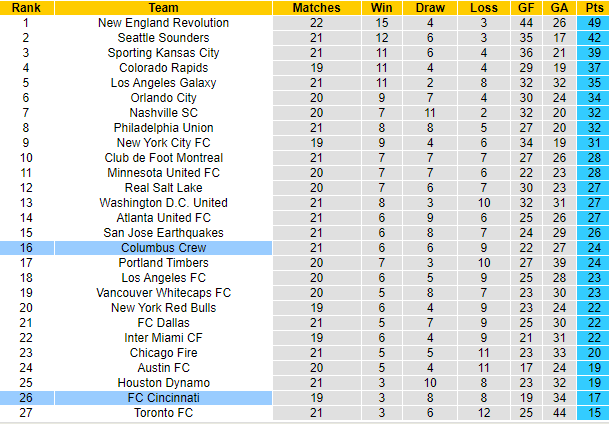The width and height of the screenshot is (609, 424).
Task: Open the Toronto FC team link
Action: pos(163,413)
